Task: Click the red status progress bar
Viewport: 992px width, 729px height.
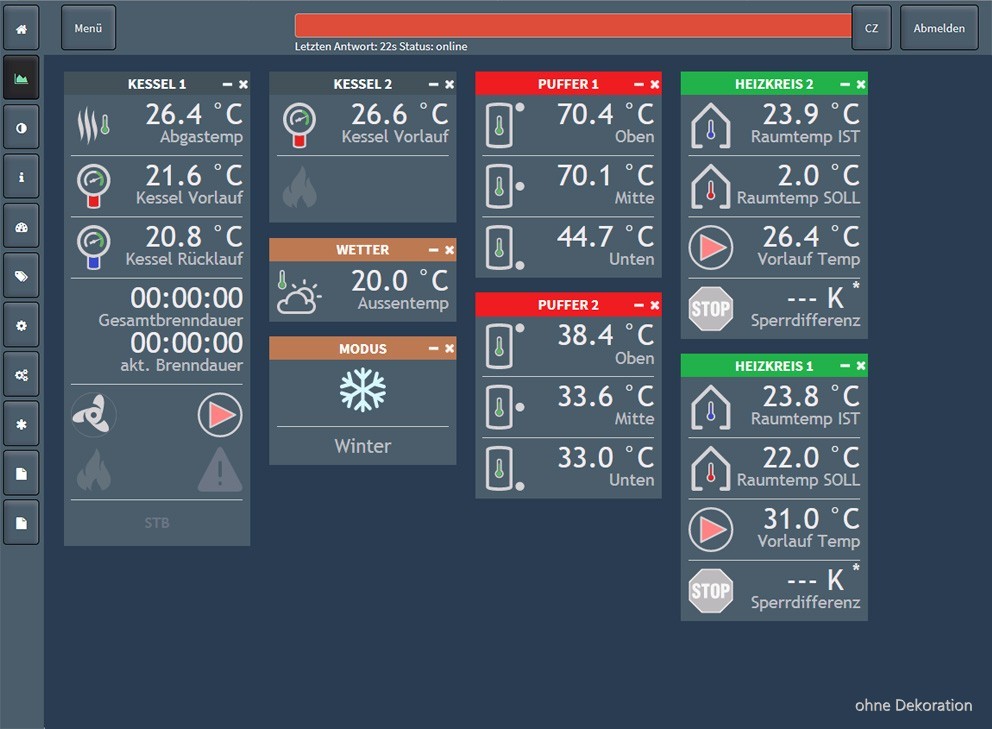Action: pos(573,25)
